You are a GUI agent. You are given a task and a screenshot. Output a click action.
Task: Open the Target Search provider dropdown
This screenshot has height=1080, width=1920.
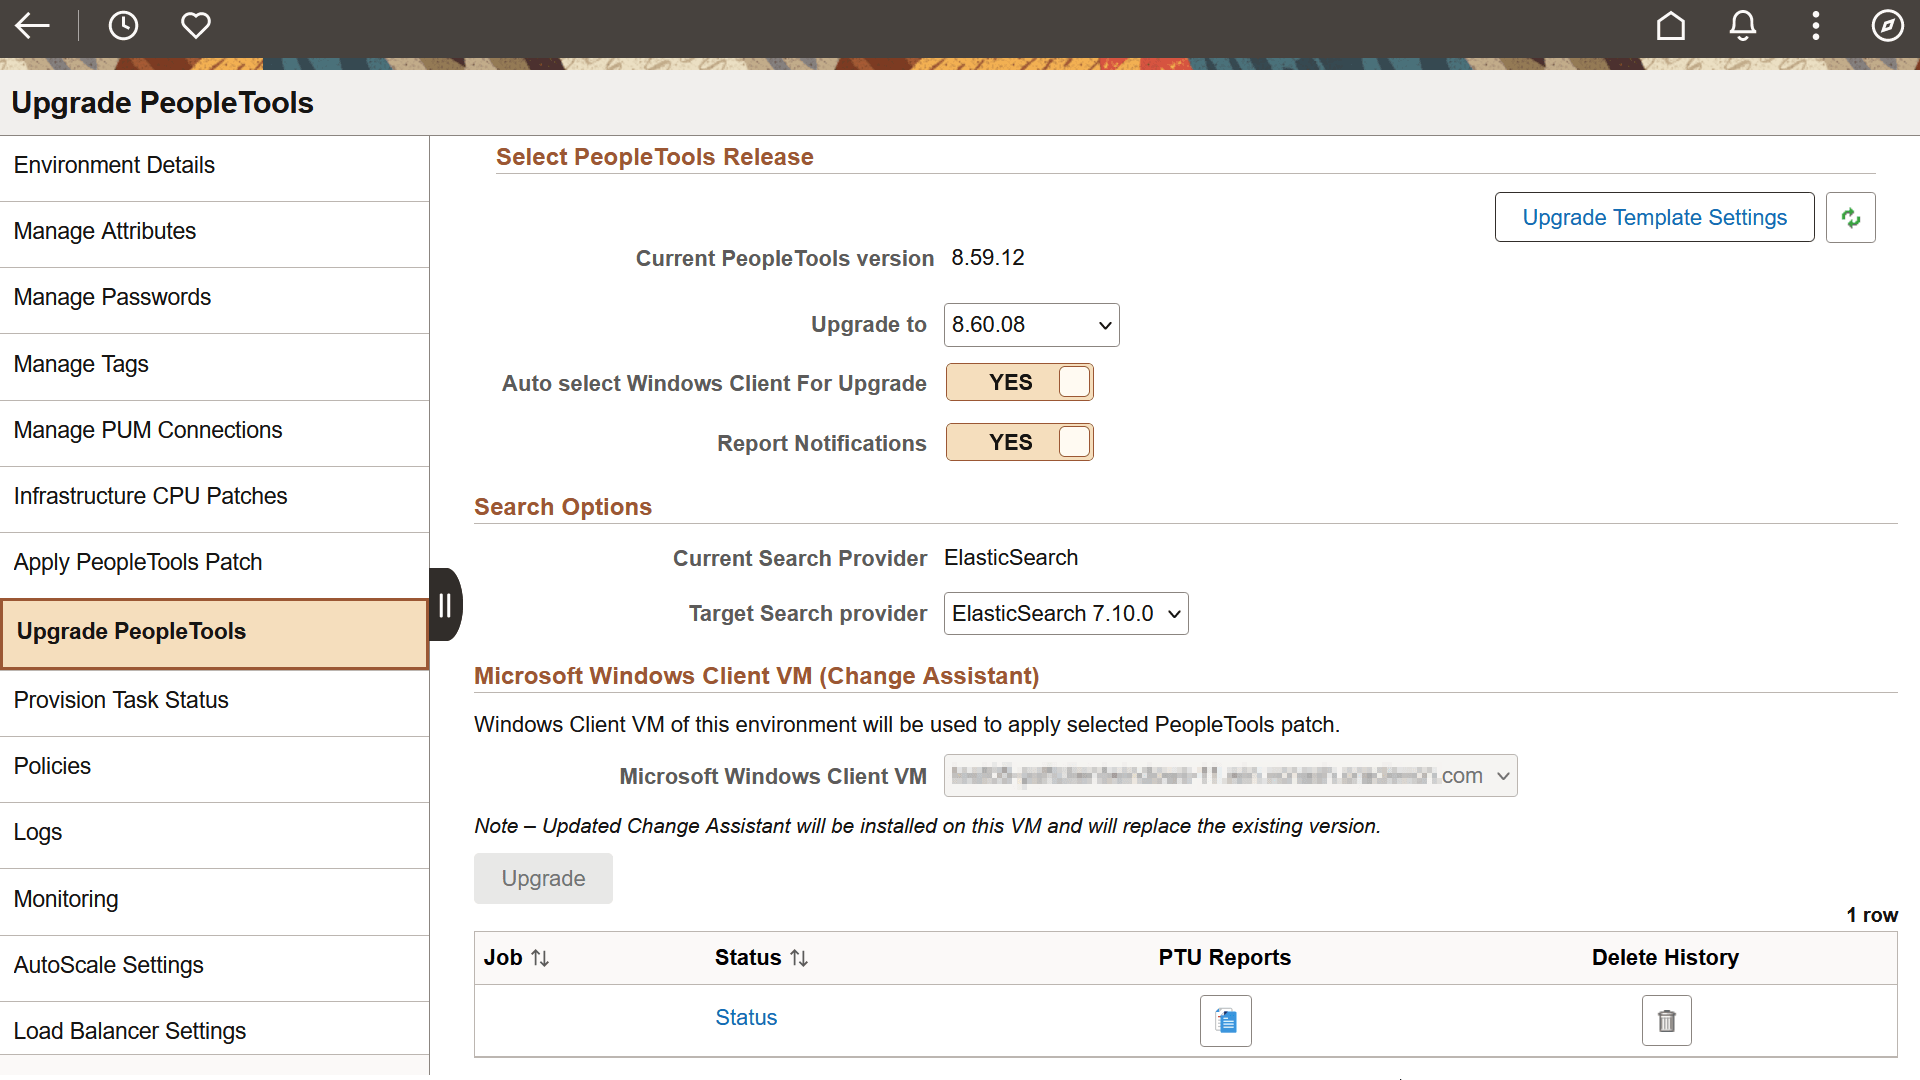coord(1065,613)
